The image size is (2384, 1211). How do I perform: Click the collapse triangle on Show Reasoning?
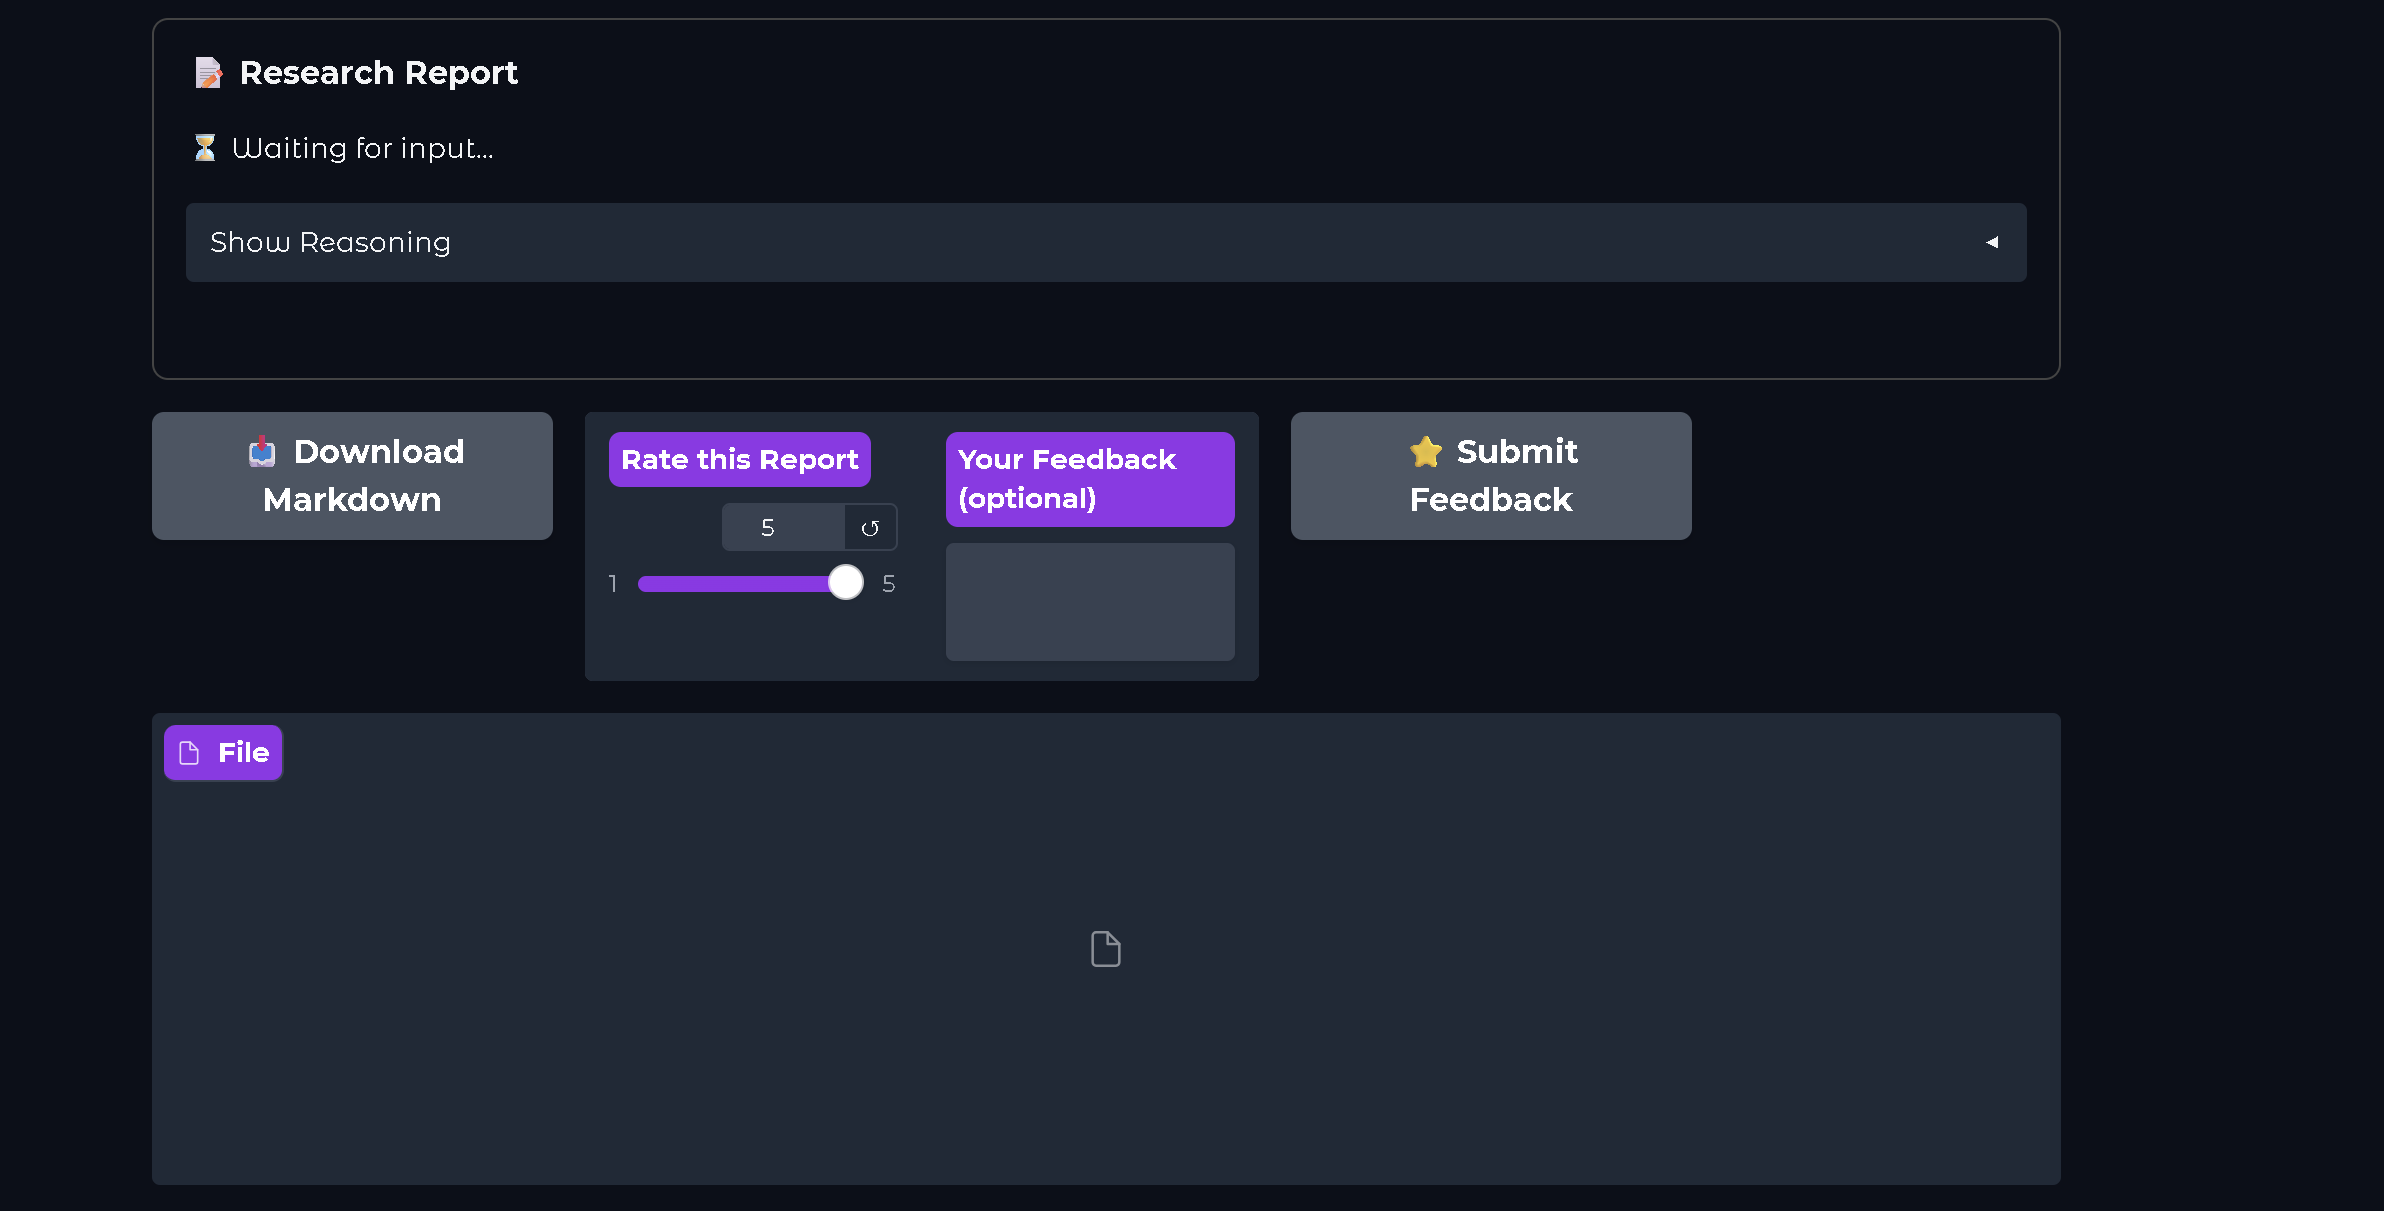tap(1991, 243)
